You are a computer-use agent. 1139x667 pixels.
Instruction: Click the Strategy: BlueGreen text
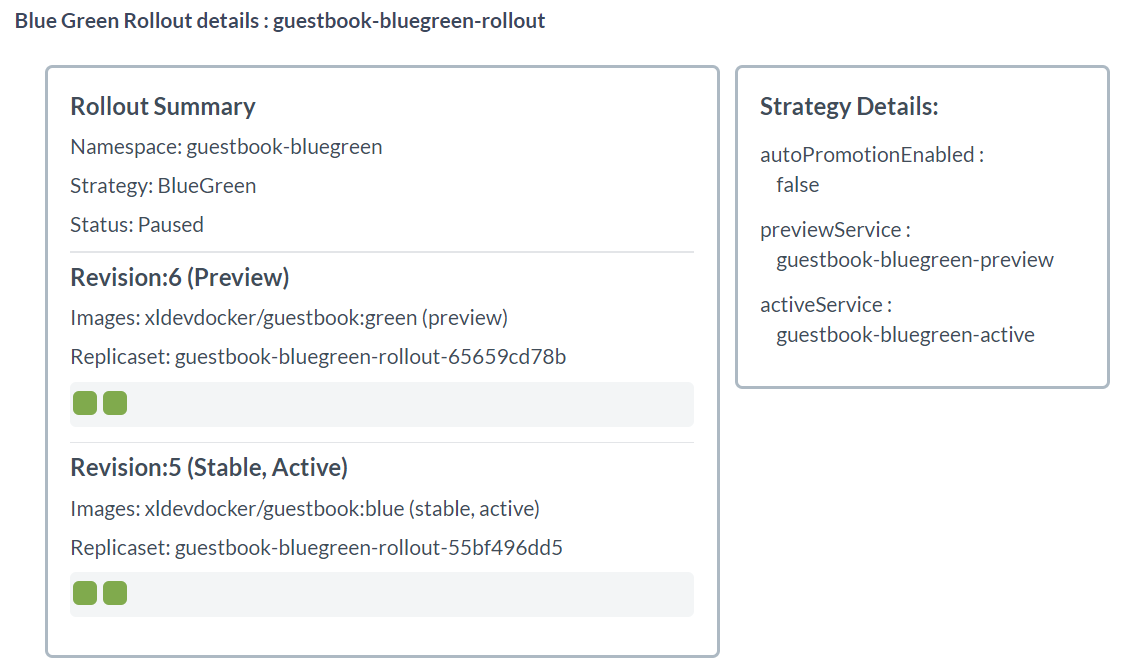(x=163, y=186)
